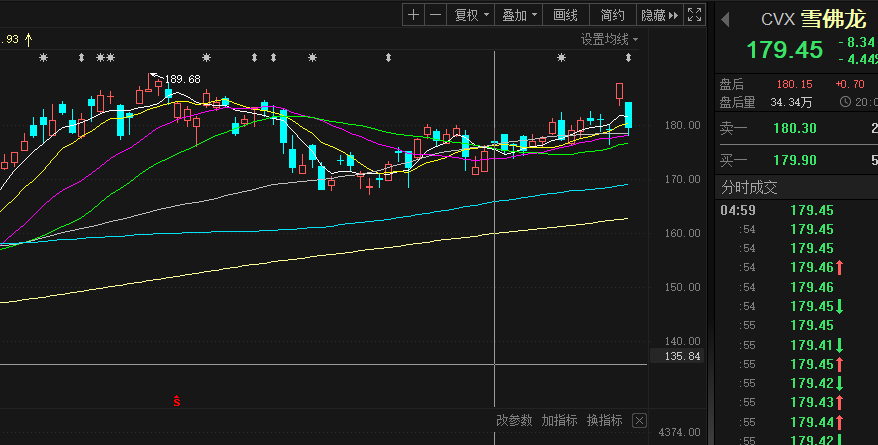The width and height of the screenshot is (878, 445).
Task: Select the 画线 drawing tool
Action: point(566,15)
